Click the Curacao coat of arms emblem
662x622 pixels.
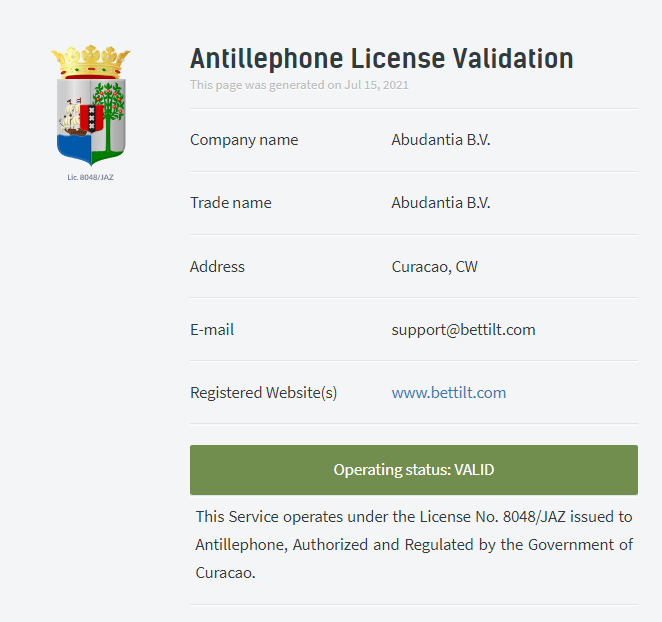[x=91, y=106]
